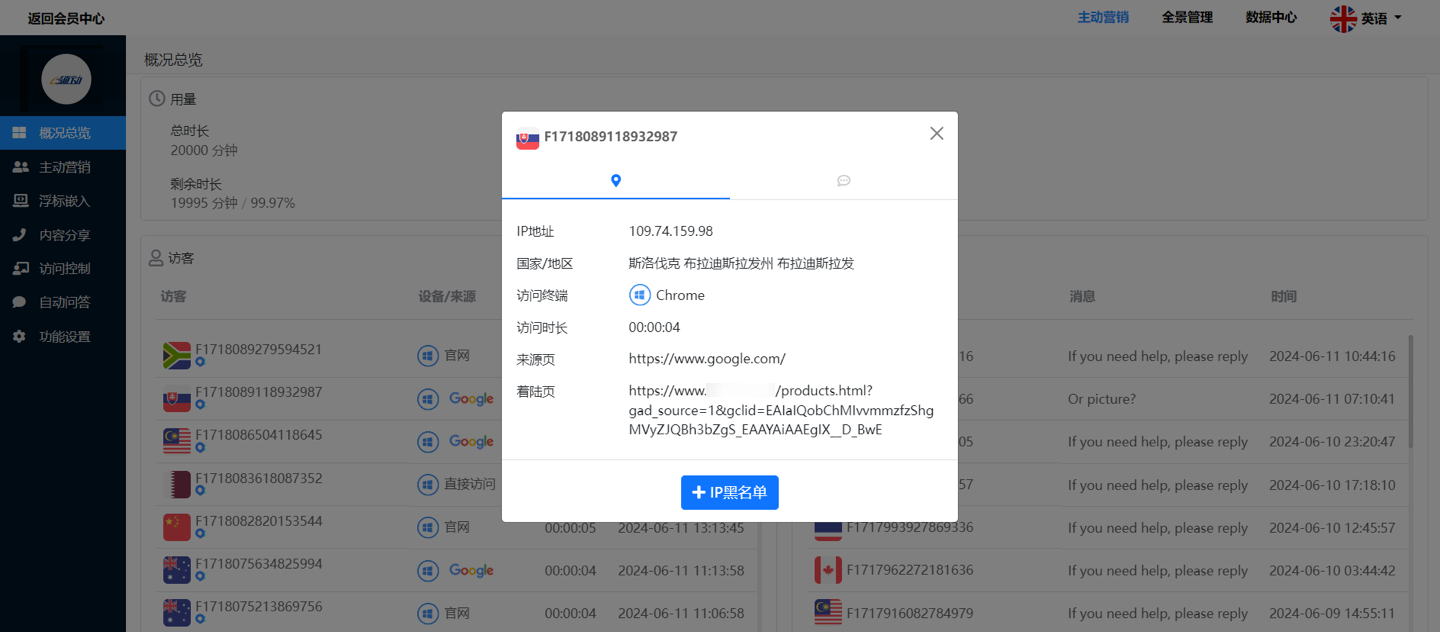Viewport: 1440px width, 632px height.
Task: Close the visitor details dialog
Action: point(936,134)
